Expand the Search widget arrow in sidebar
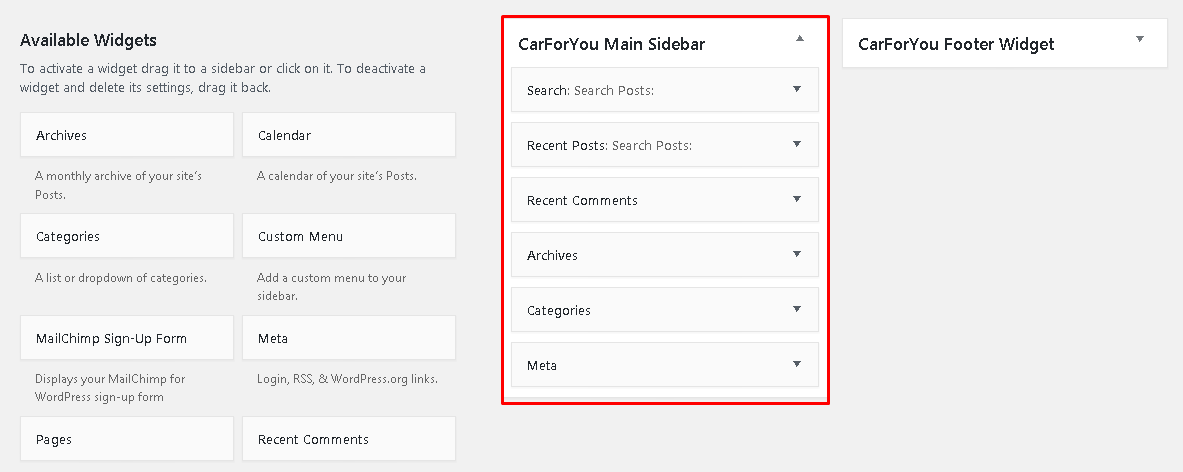The height and width of the screenshot is (472, 1183). (x=797, y=89)
